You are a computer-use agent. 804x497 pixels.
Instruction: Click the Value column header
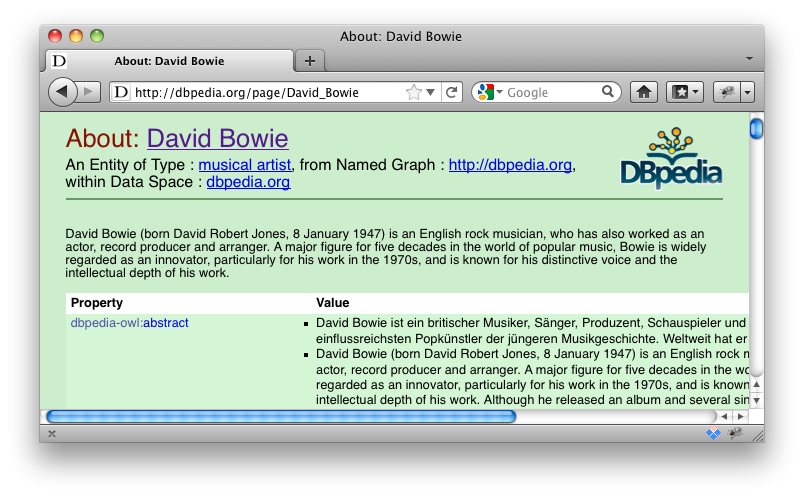tap(333, 303)
